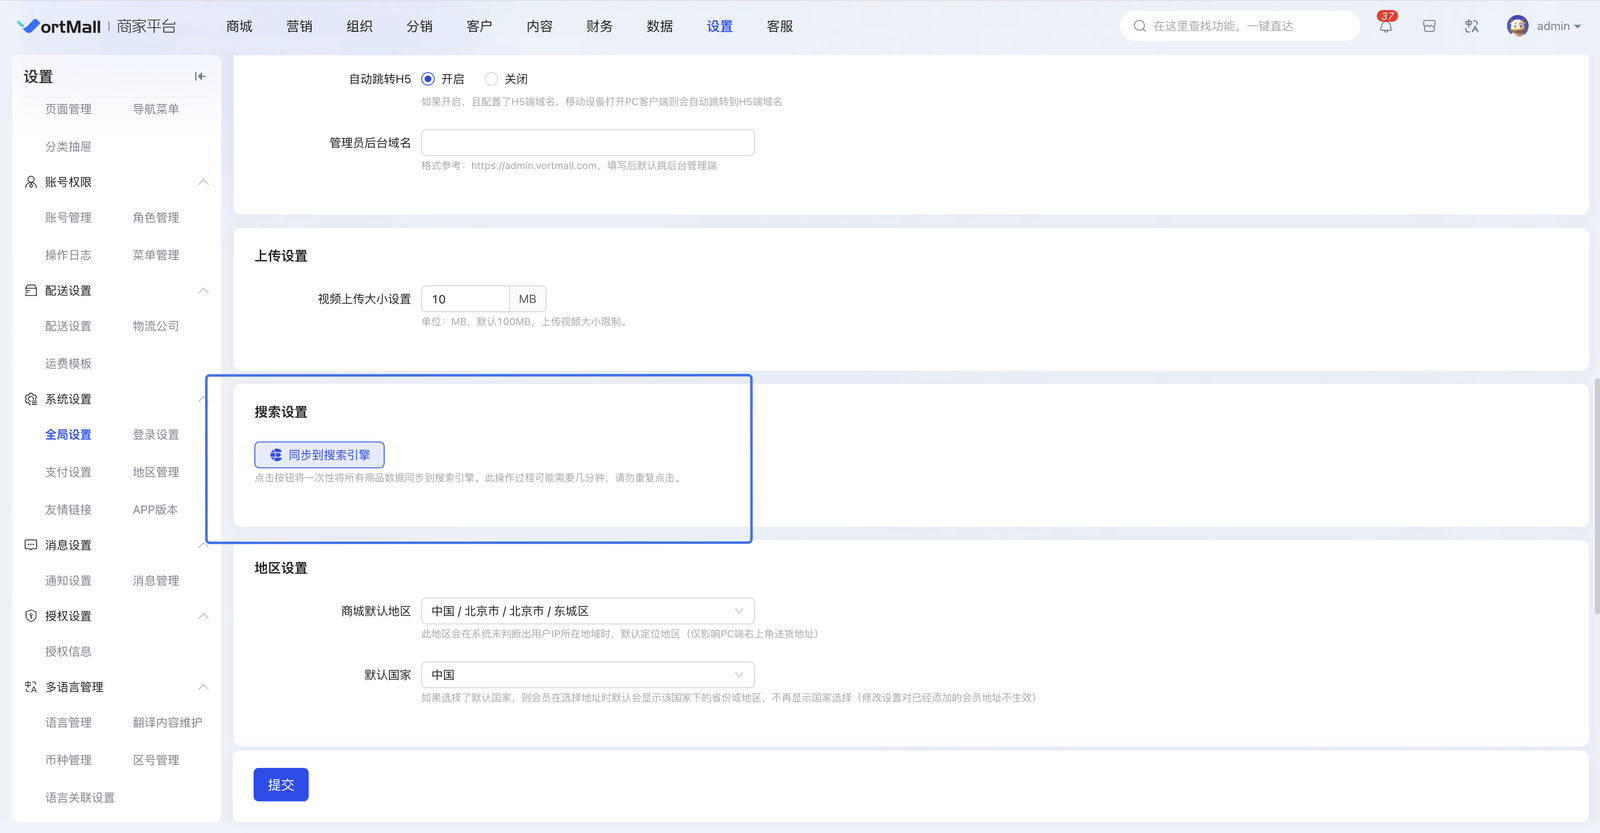1600x833 pixels.
Task: Click the 提交 submit button
Action: pyautogui.click(x=281, y=785)
